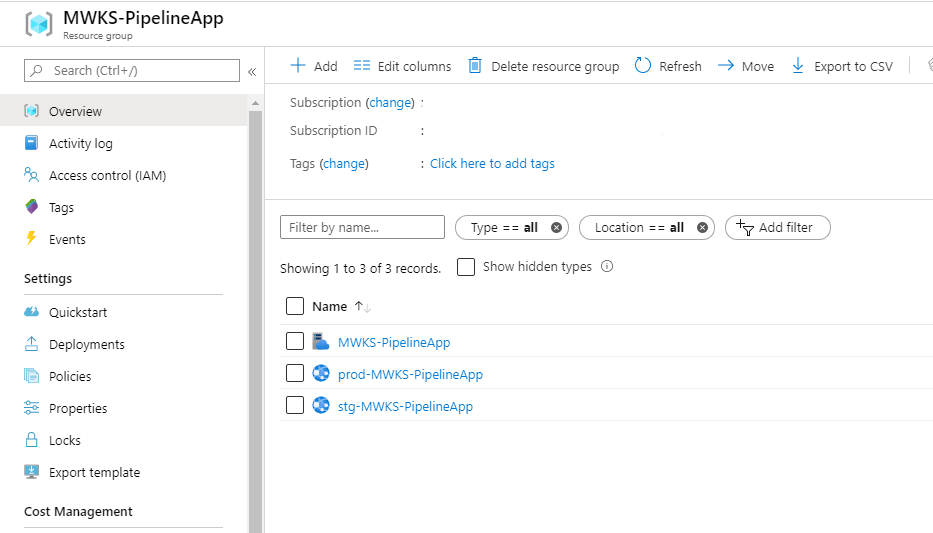
Task: Click the 'Click here to add tags' link
Action: coord(492,164)
